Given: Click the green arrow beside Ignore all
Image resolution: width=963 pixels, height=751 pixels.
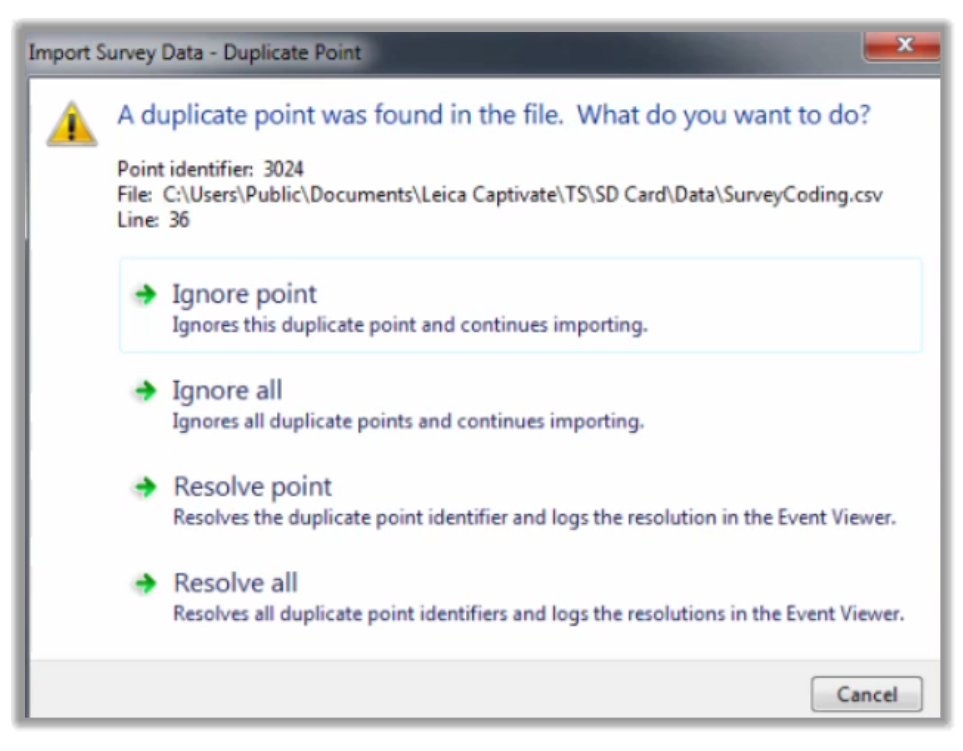Looking at the screenshot, I should (146, 391).
